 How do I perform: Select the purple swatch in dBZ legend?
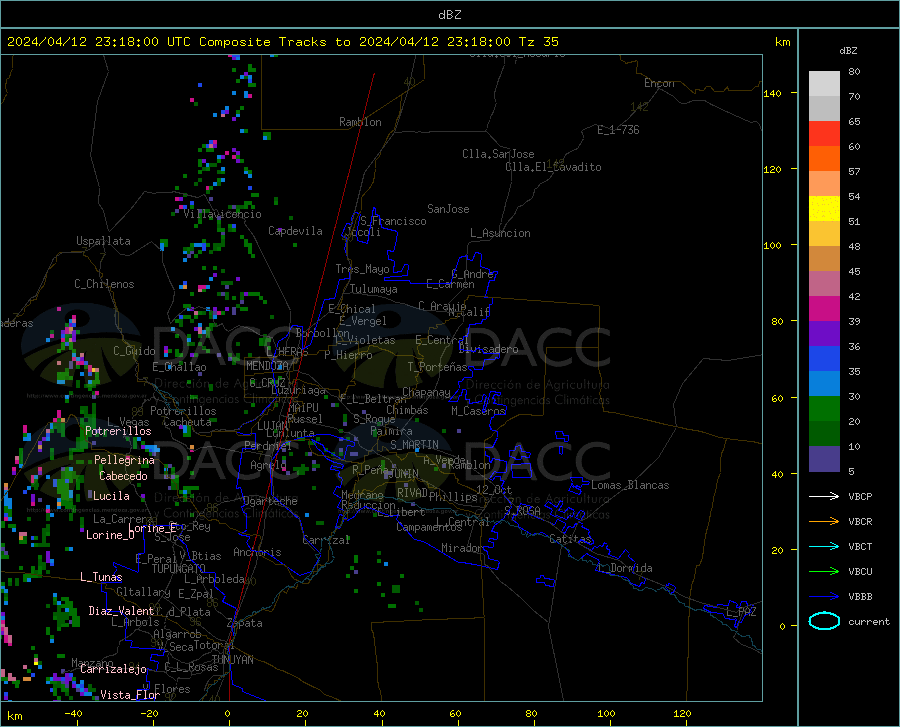pos(824,334)
